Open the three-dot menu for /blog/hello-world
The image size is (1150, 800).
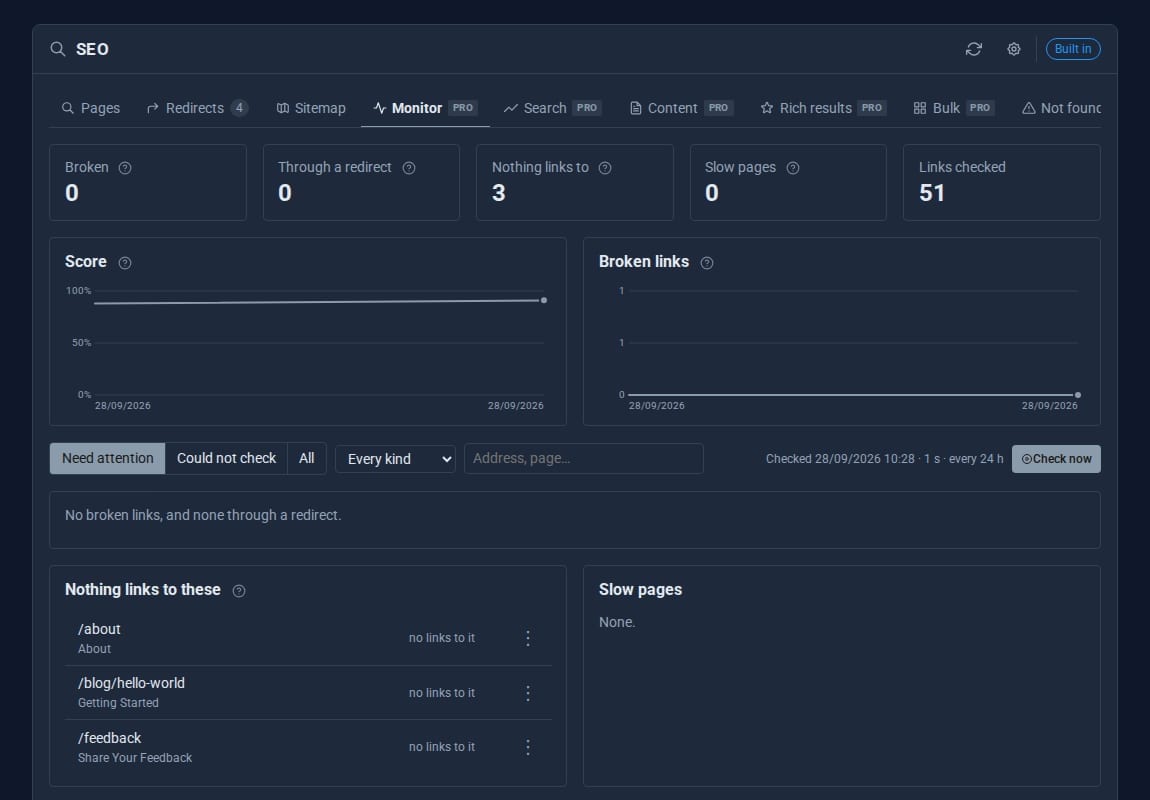[528, 693]
